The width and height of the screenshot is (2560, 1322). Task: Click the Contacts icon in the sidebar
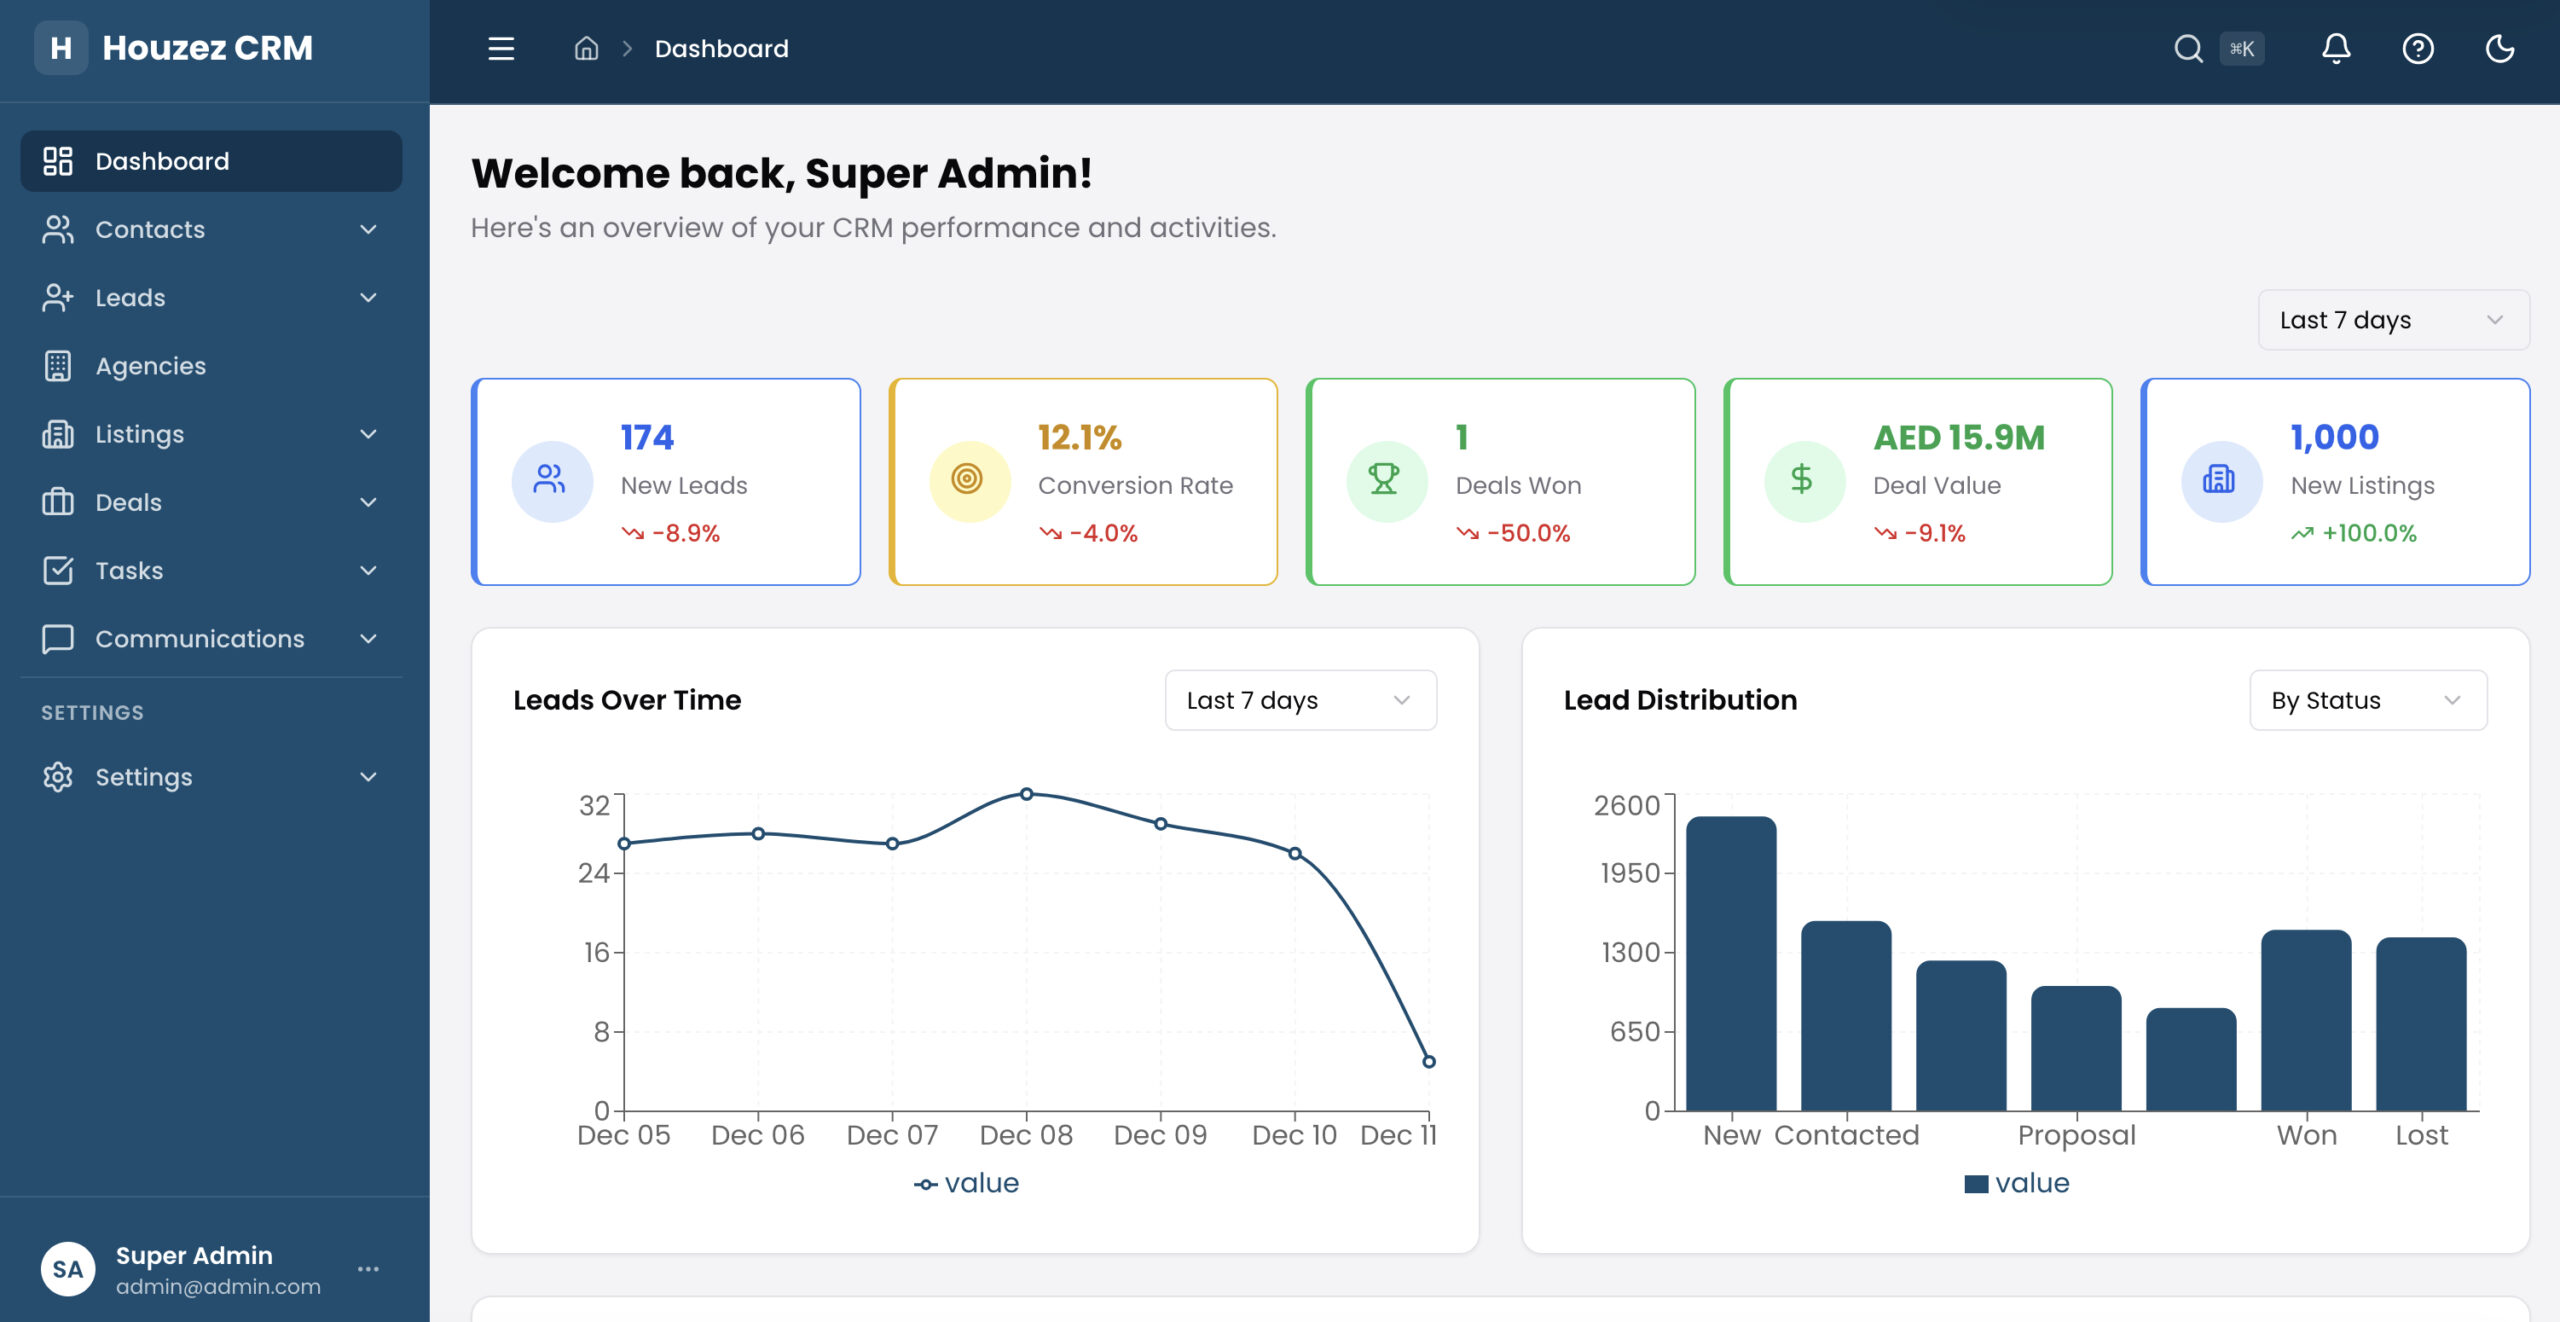click(59, 229)
